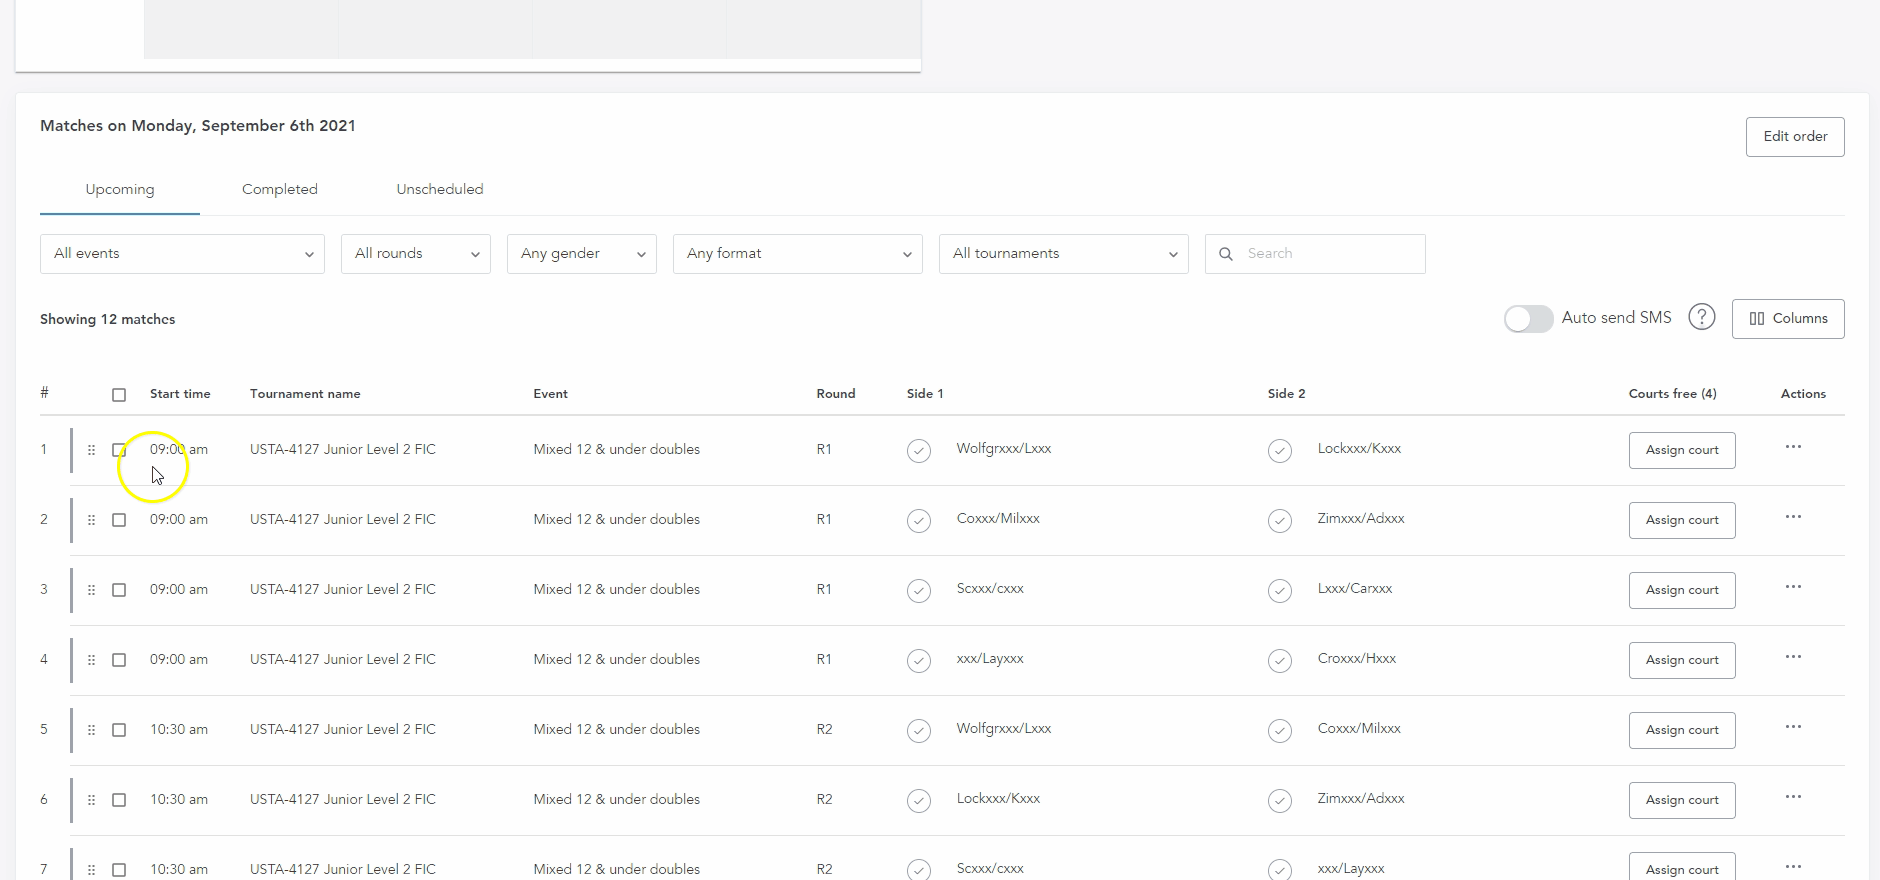This screenshot has width=1880, height=880.
Task: Click the search magnifier icon
Action: [1226, 254]
